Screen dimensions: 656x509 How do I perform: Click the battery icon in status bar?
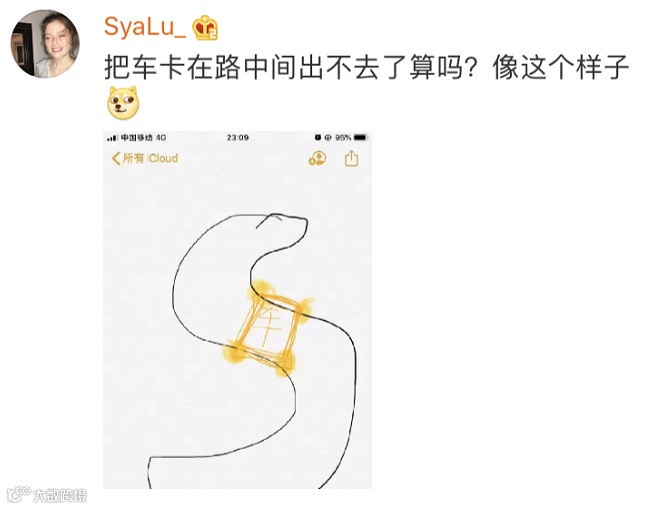[x=361, y=137]
